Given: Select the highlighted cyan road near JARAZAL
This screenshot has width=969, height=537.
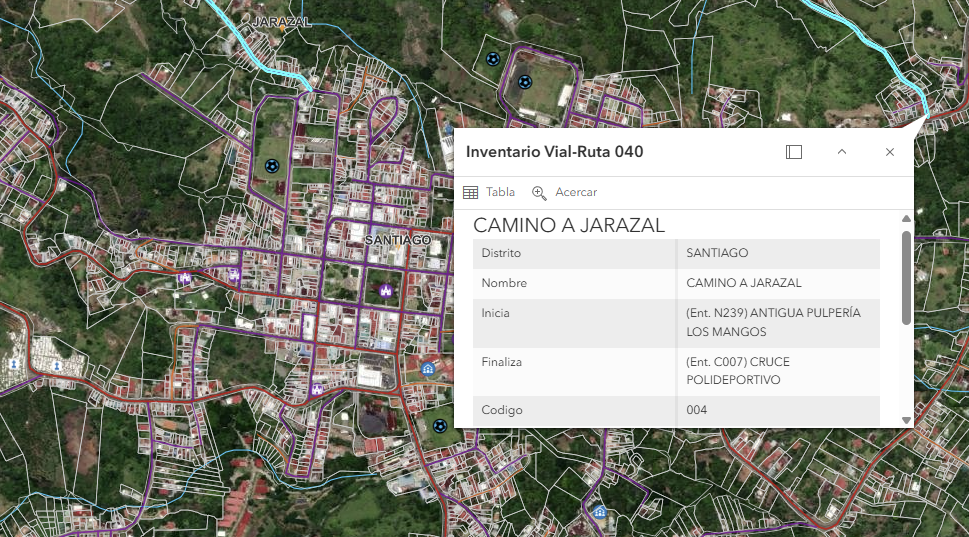Looking at the screenshot, I should click(x=259, y=57).
